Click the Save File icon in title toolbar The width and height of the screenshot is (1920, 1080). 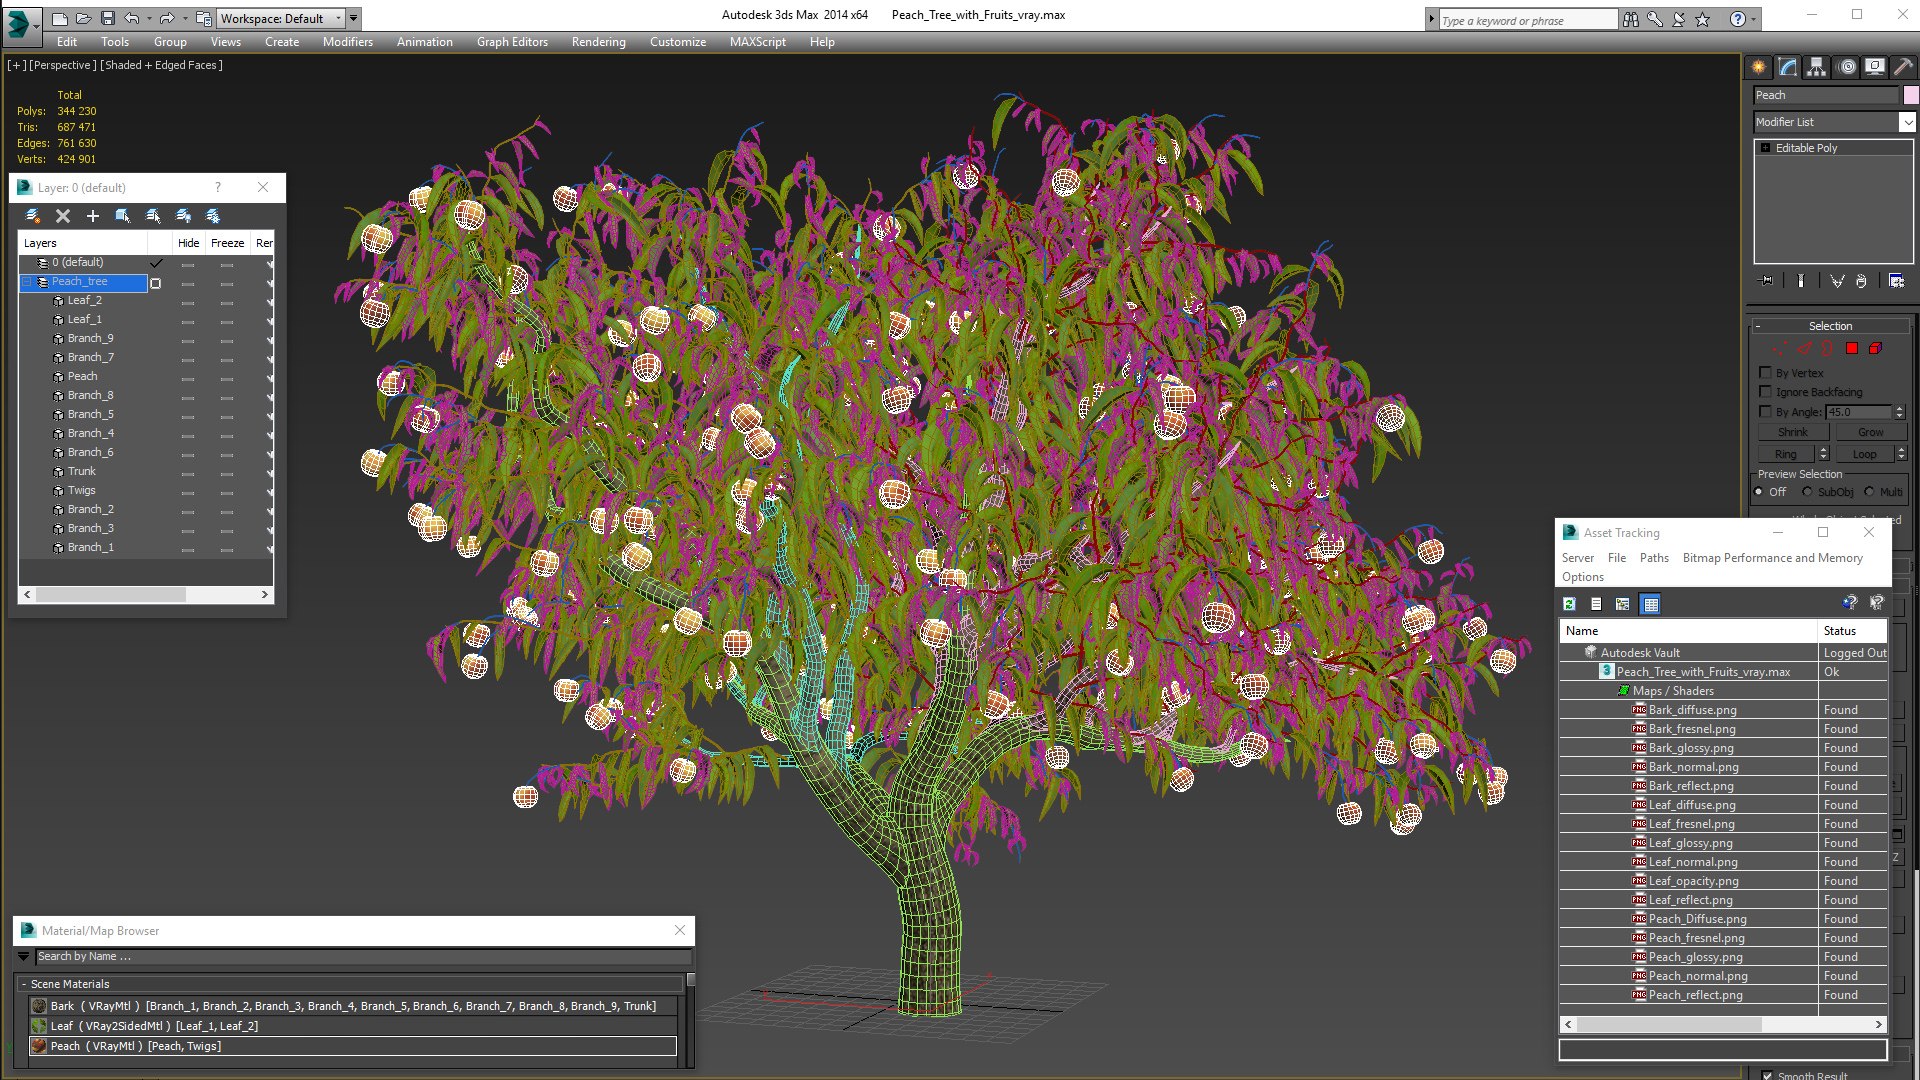tap(108, 18)
